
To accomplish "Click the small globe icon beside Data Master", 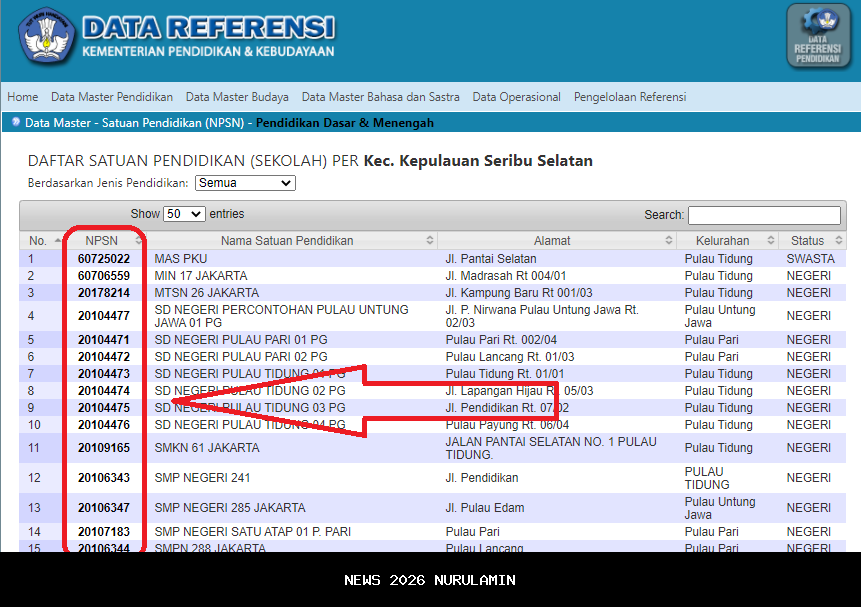I will pos(16,122).
